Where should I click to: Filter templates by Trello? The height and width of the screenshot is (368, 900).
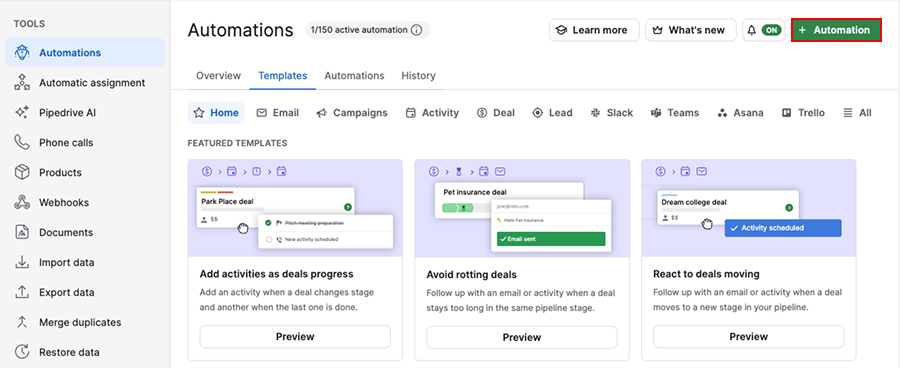pos(803,113)
